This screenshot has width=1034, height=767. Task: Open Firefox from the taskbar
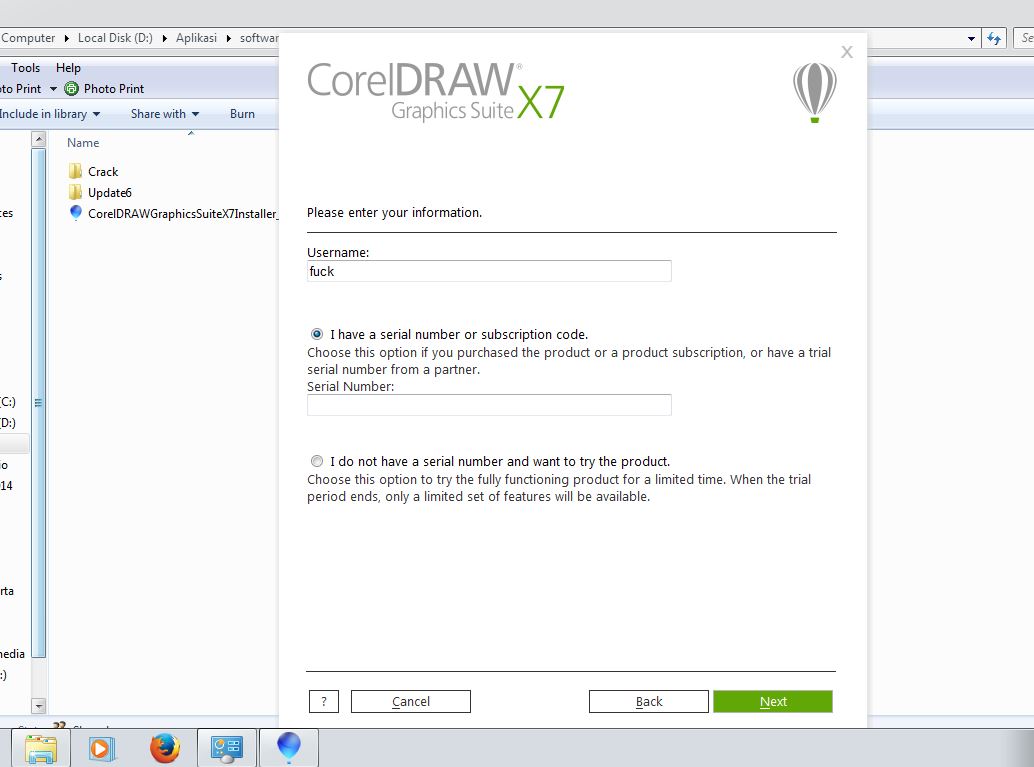(x=165, y=748)
